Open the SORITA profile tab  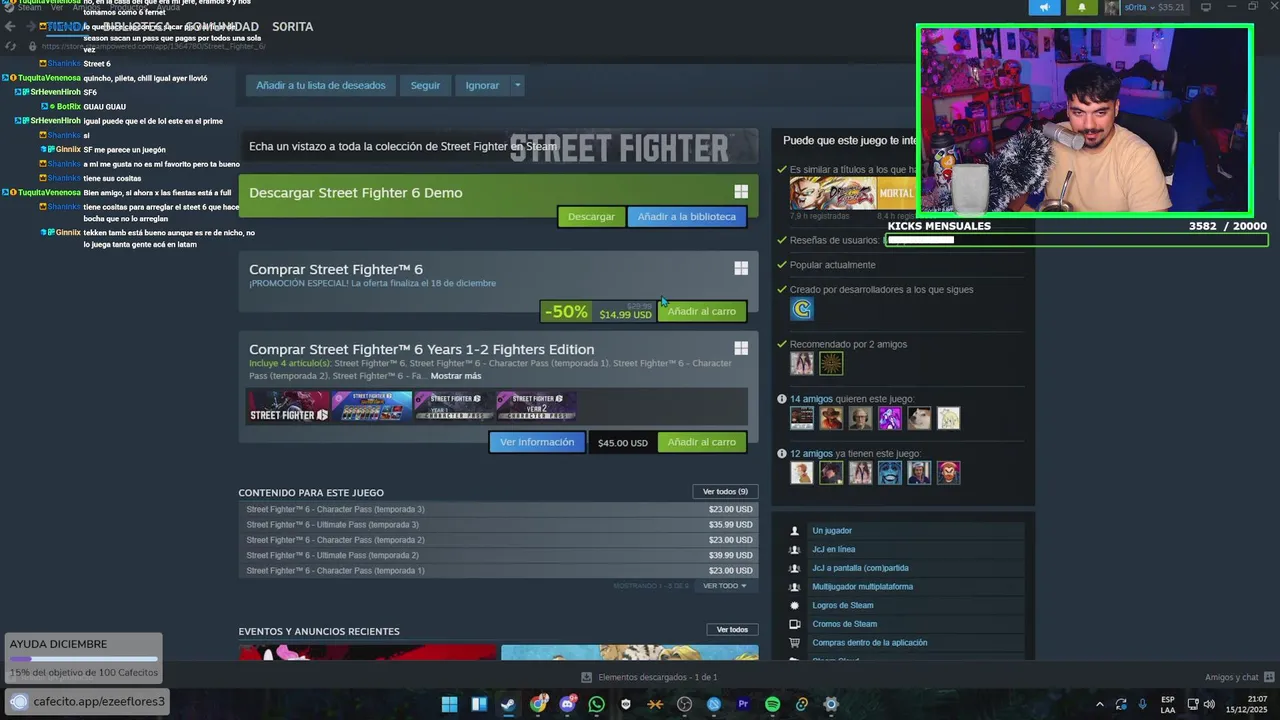tap(293, 27)
